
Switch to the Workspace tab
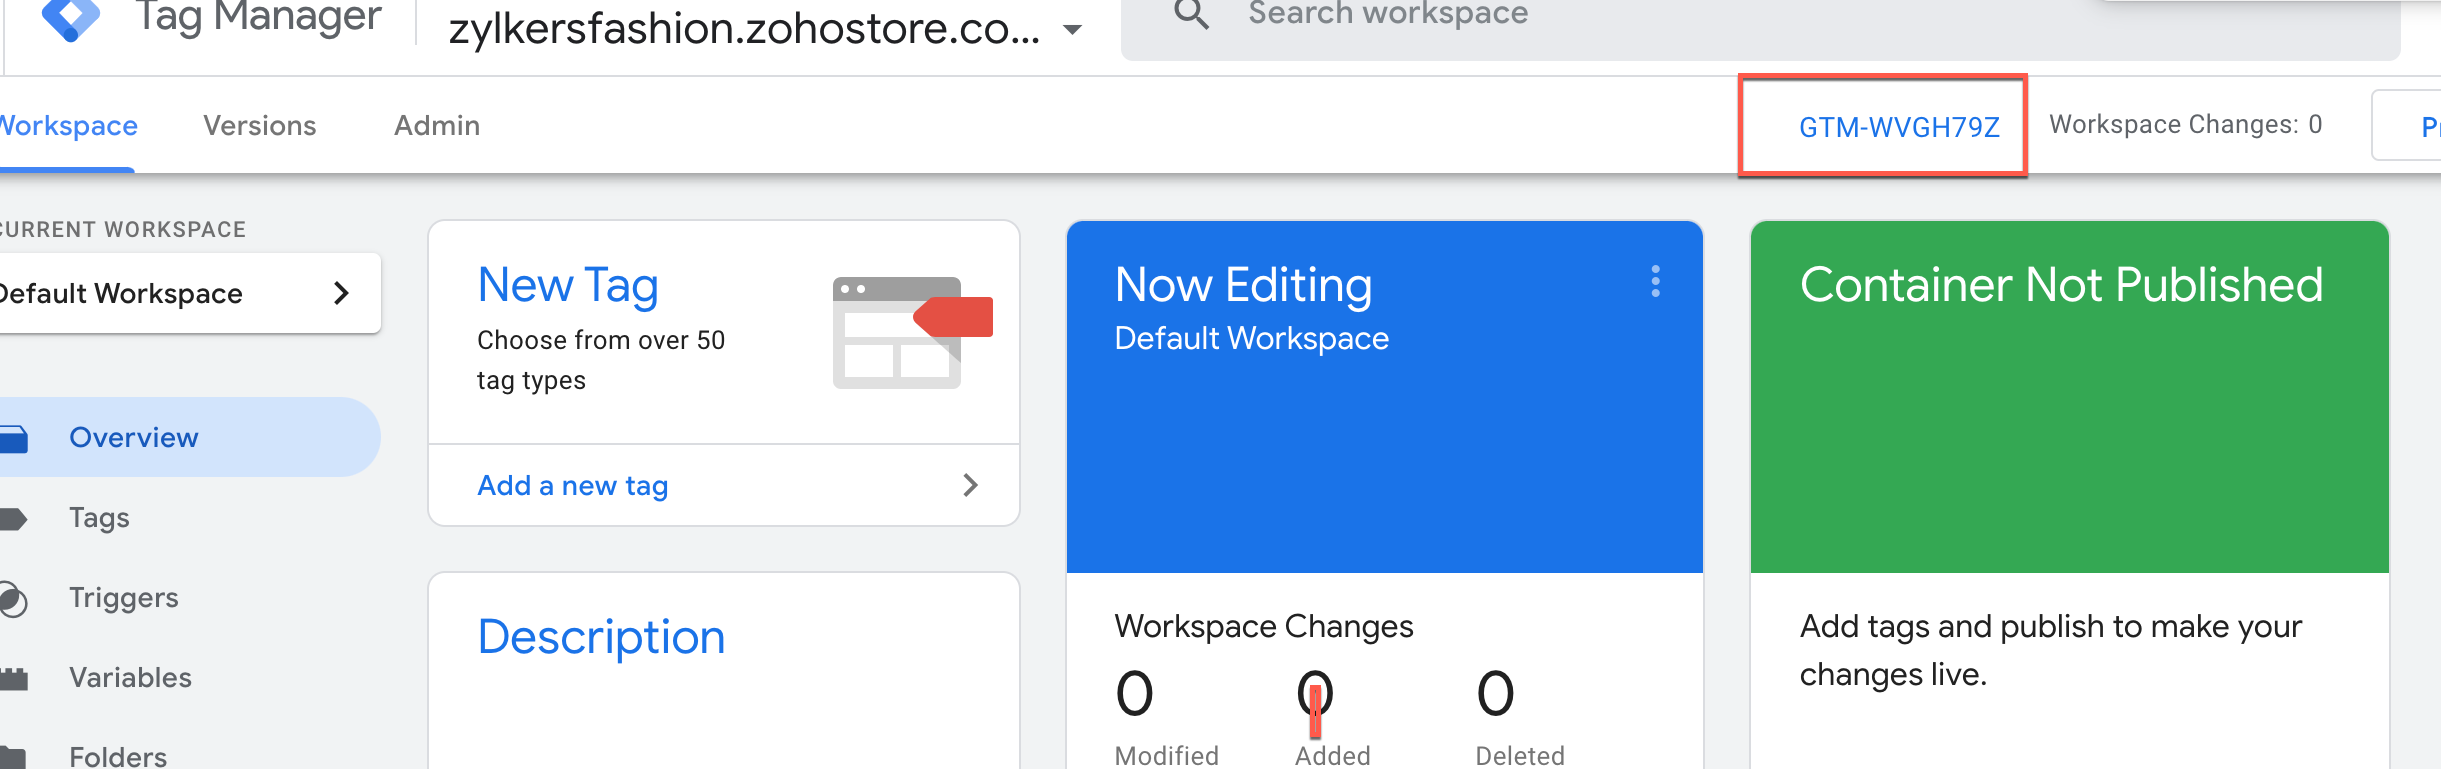coord(68,126)
